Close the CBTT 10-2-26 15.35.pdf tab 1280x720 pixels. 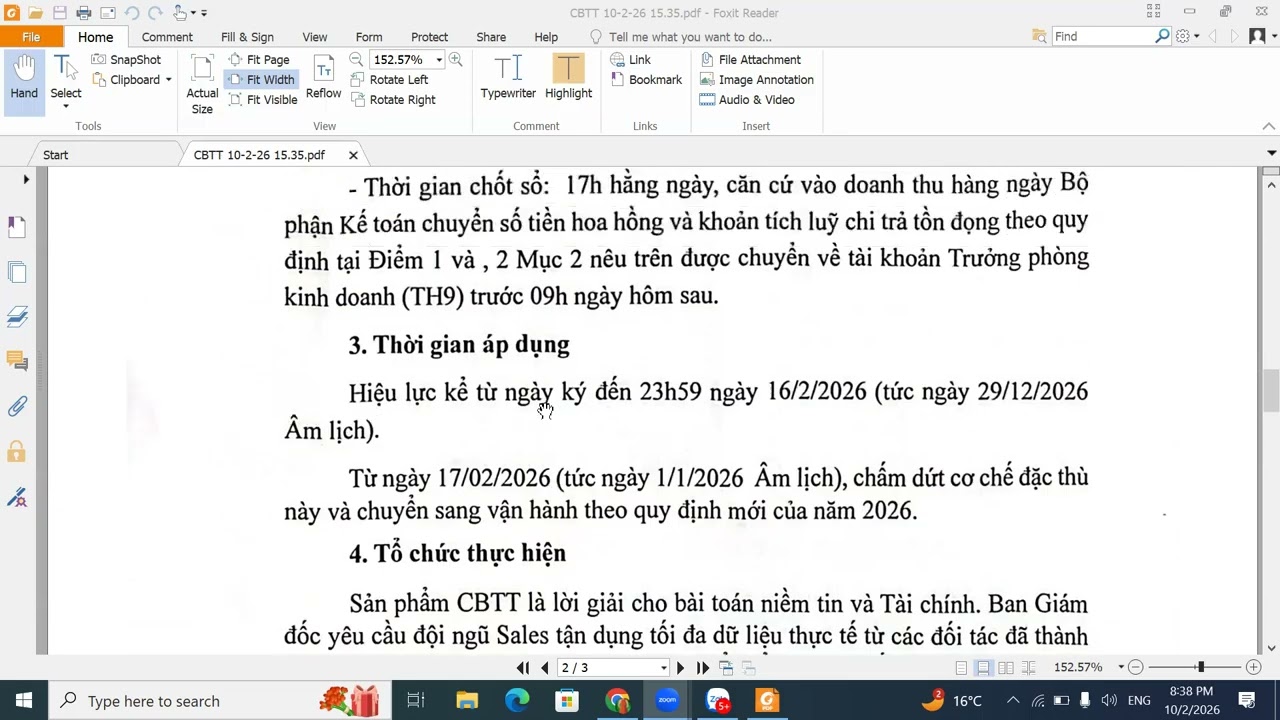click(x=353, y=155)
